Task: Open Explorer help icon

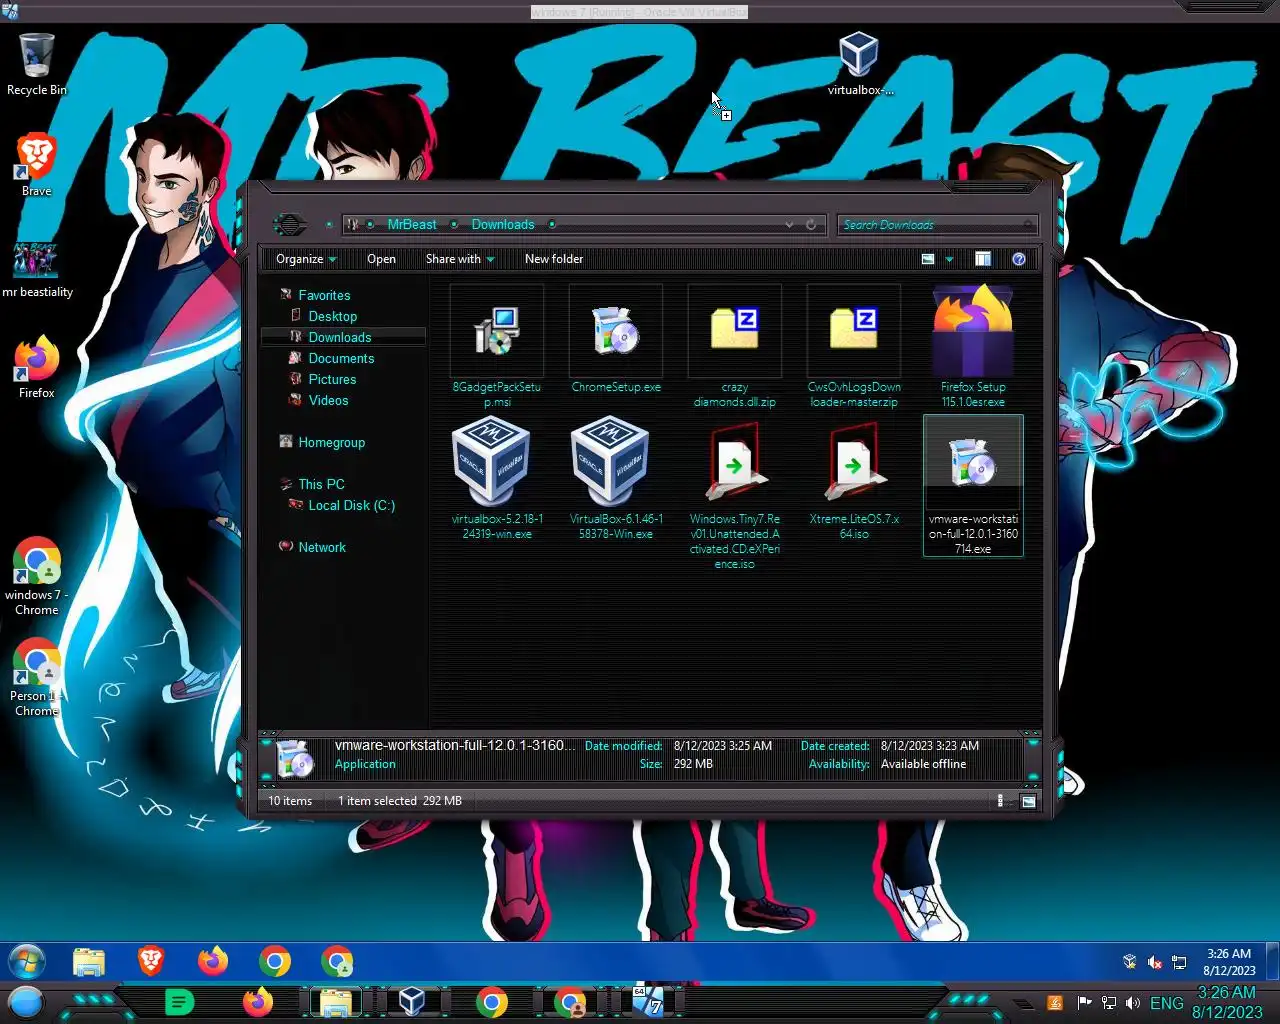Action: 1018,259
